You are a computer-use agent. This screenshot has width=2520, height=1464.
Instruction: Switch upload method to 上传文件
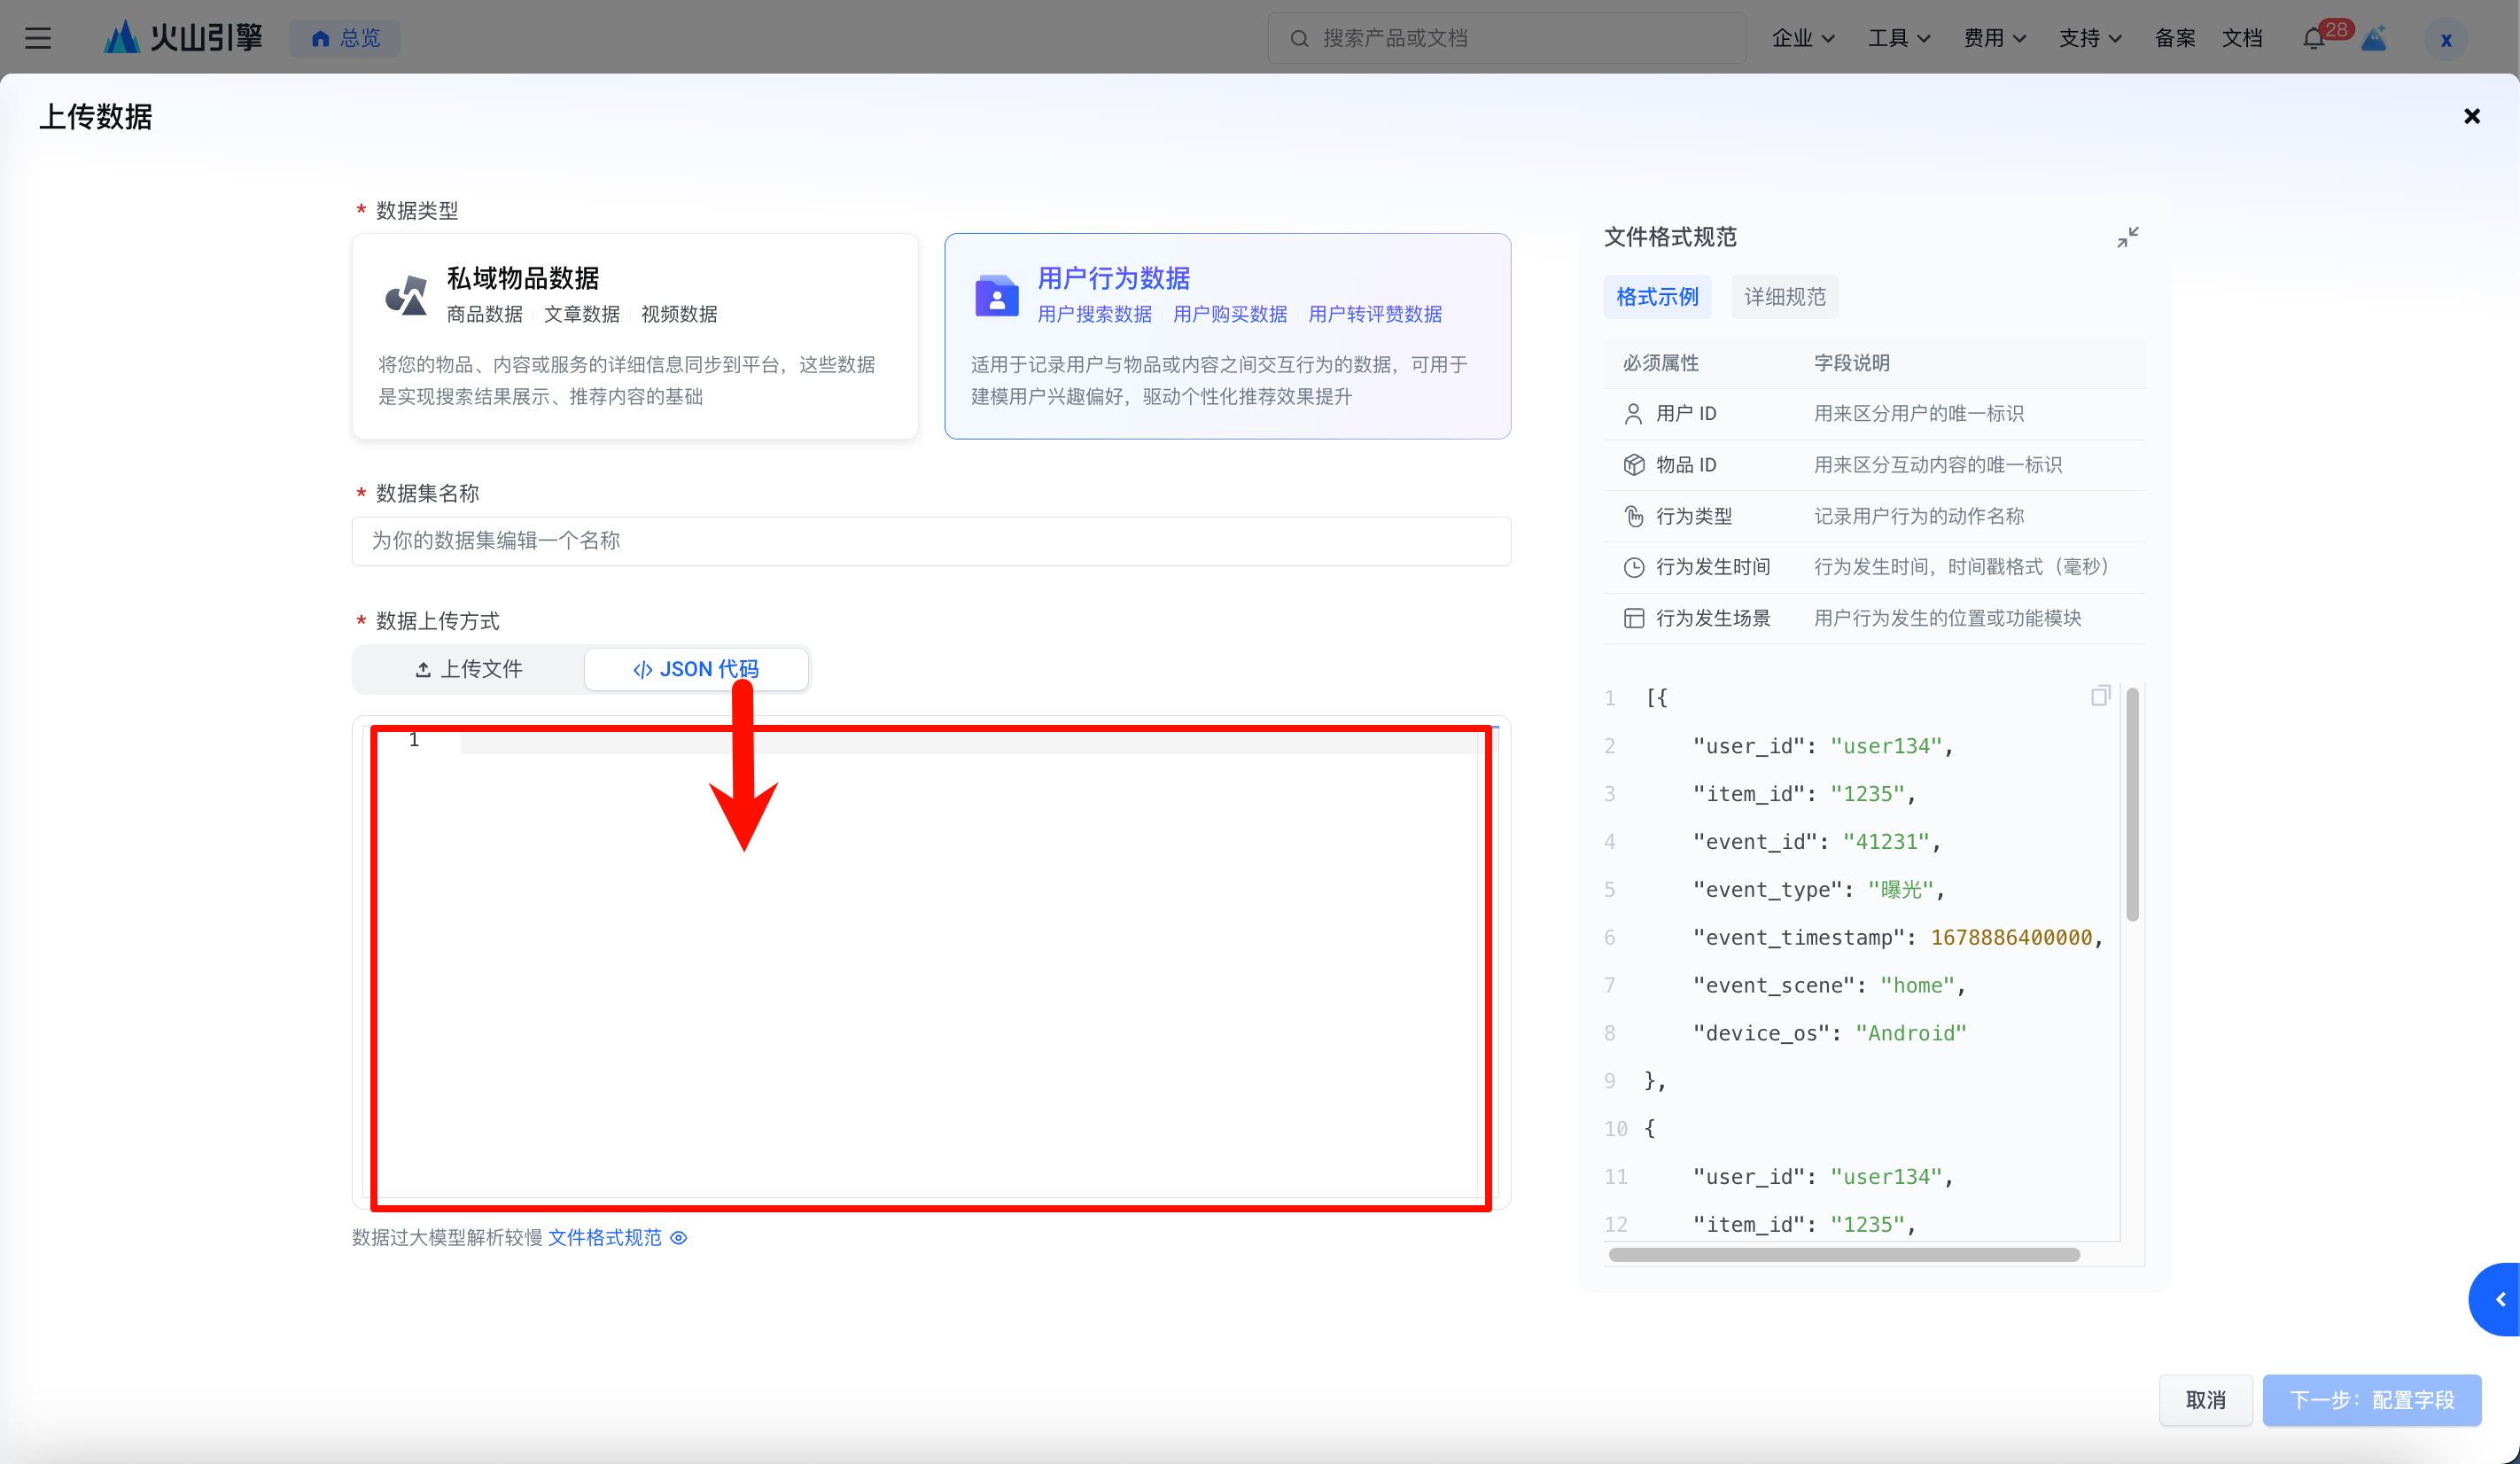(469, 669)
